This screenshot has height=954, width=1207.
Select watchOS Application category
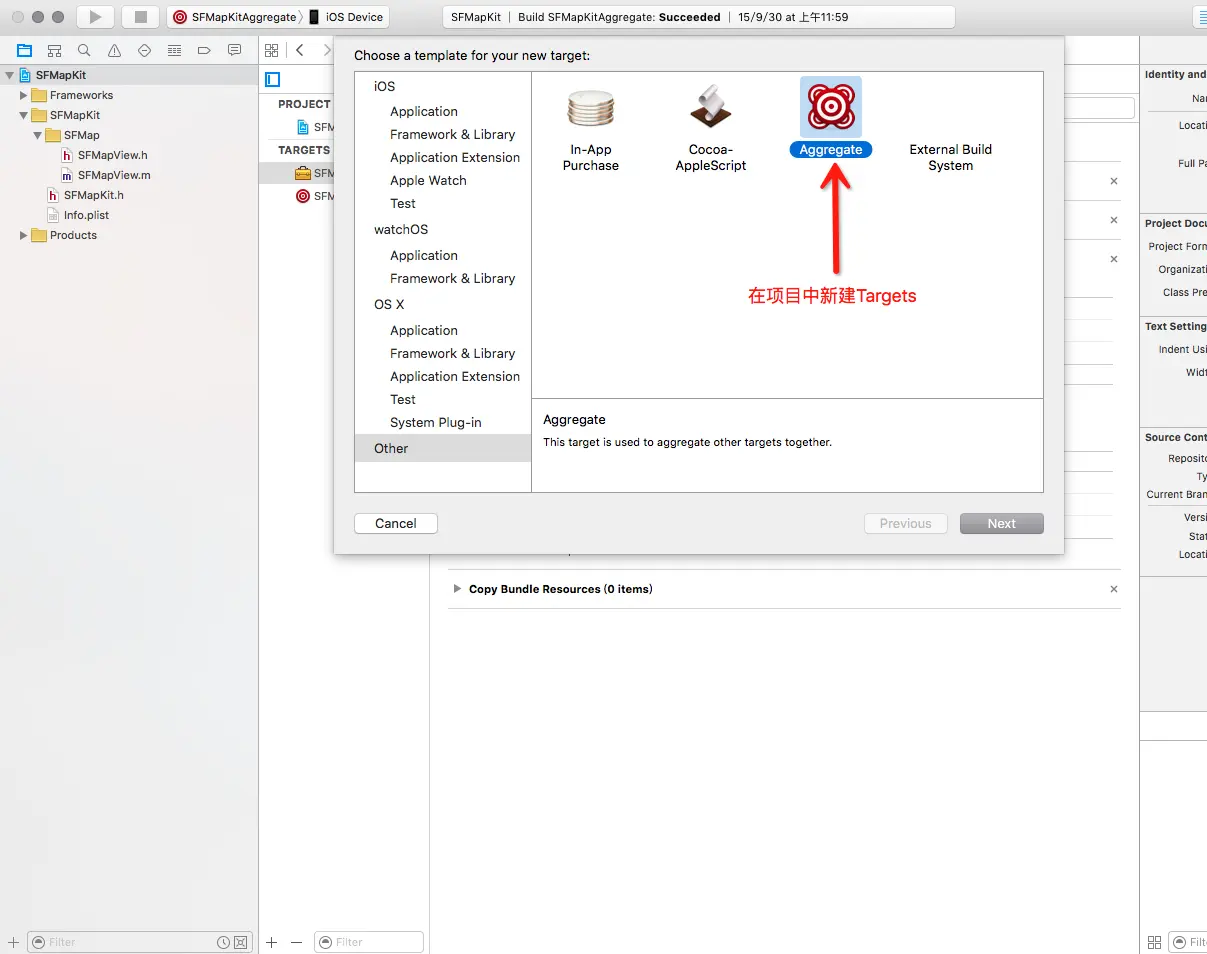pyautogui.click(x=424, y=255)
